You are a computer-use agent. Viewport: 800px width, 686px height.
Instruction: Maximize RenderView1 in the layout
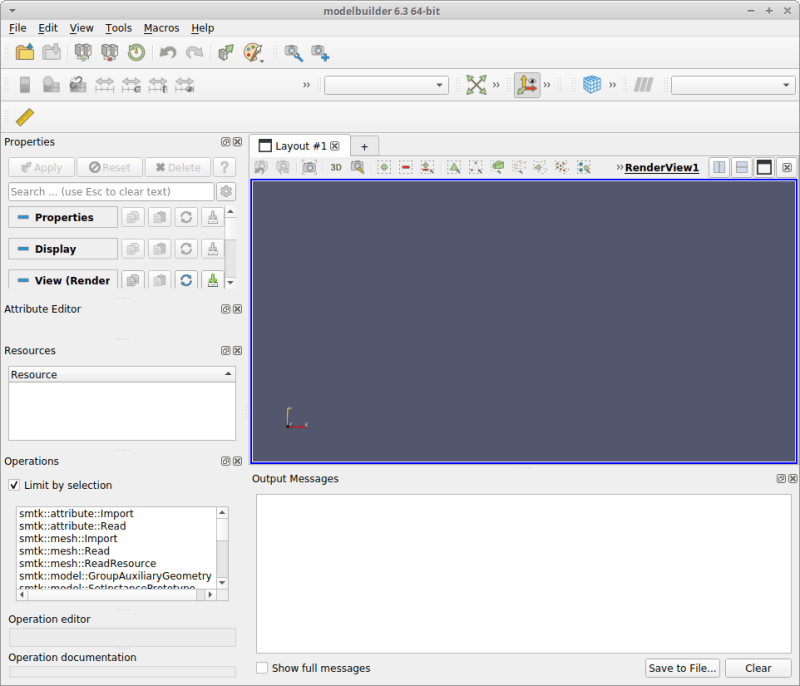click(x=764, y=167)
